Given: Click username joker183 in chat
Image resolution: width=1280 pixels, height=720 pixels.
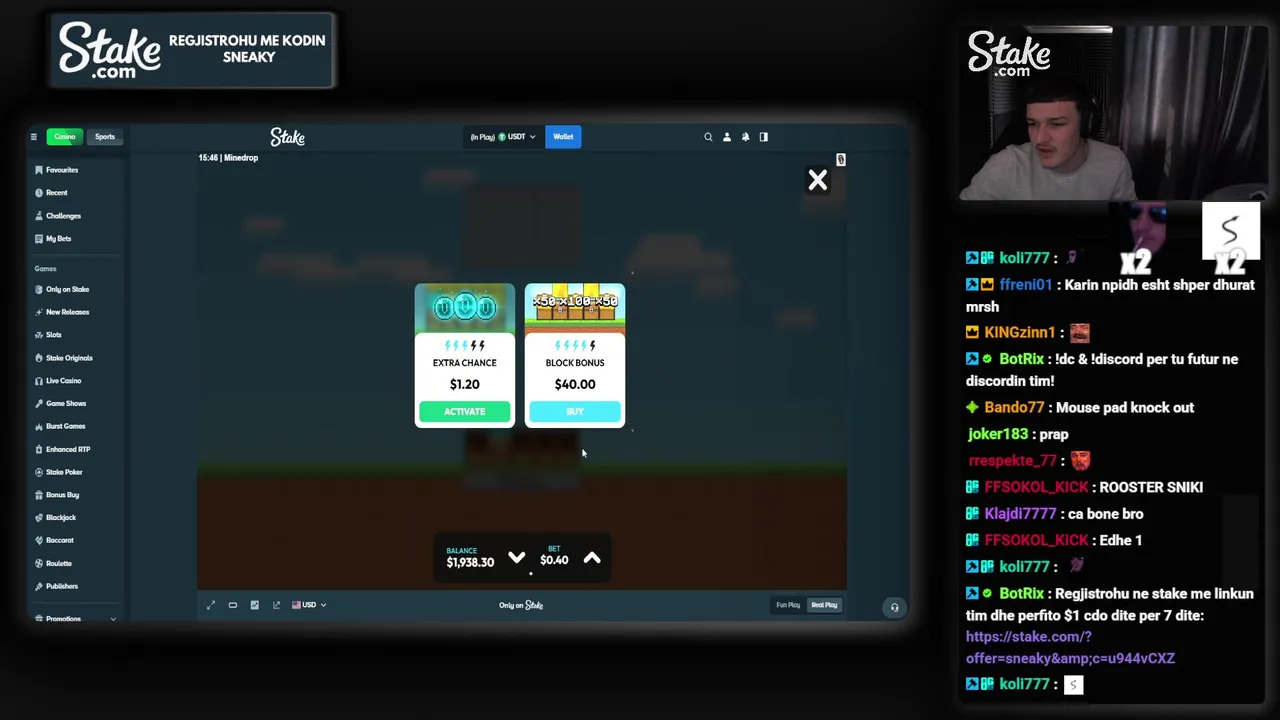Looking at the screenshot, I should coord(998,435).
